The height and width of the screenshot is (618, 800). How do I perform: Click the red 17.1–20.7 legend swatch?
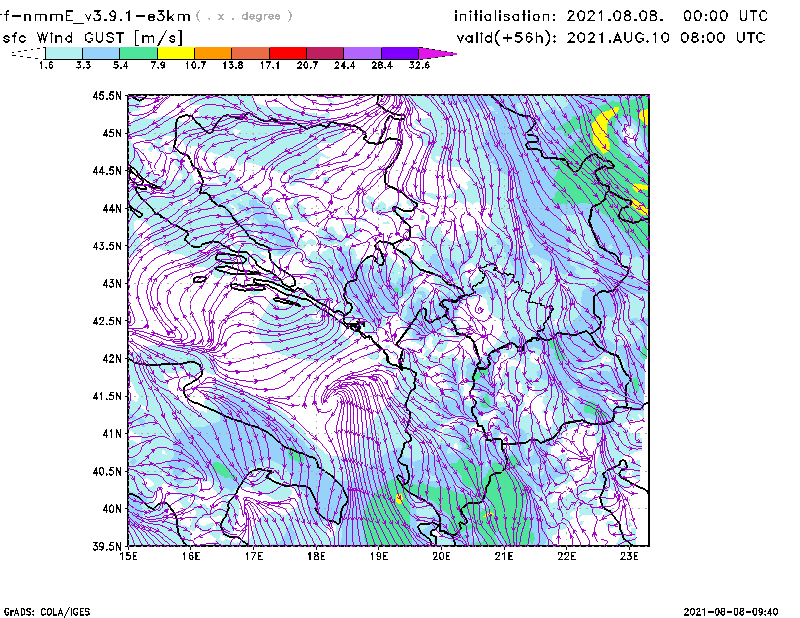coord(288,53)
